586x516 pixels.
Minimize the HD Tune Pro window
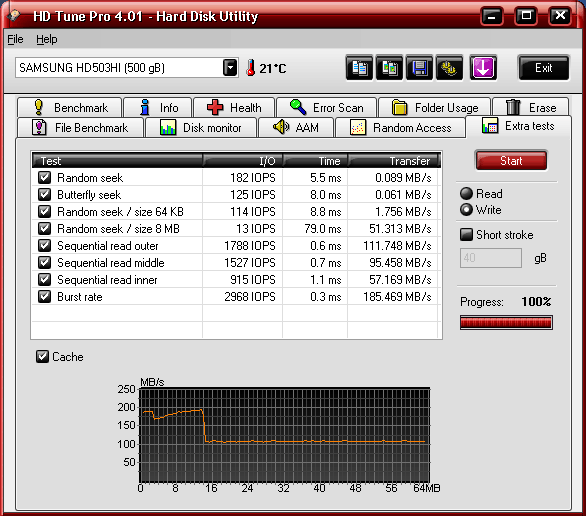coord(492,16)
